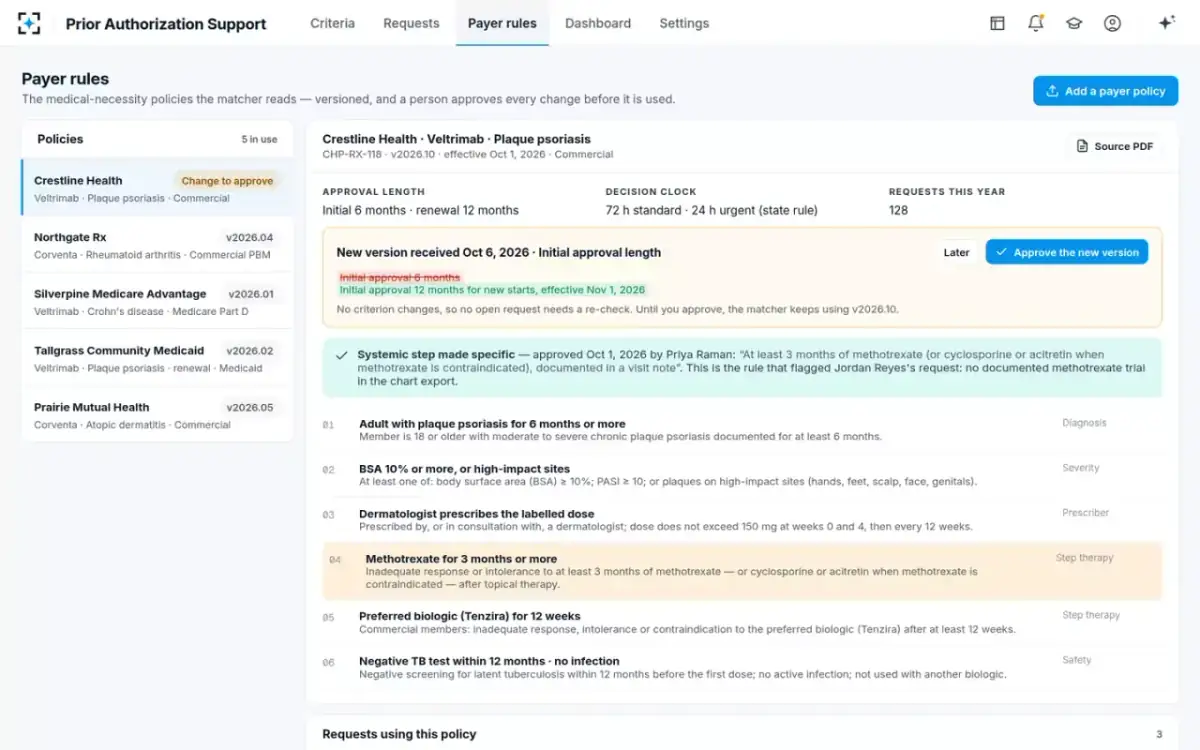Switch to the Requests tab
Screen dimensions: 1200x750
[411, 23]
